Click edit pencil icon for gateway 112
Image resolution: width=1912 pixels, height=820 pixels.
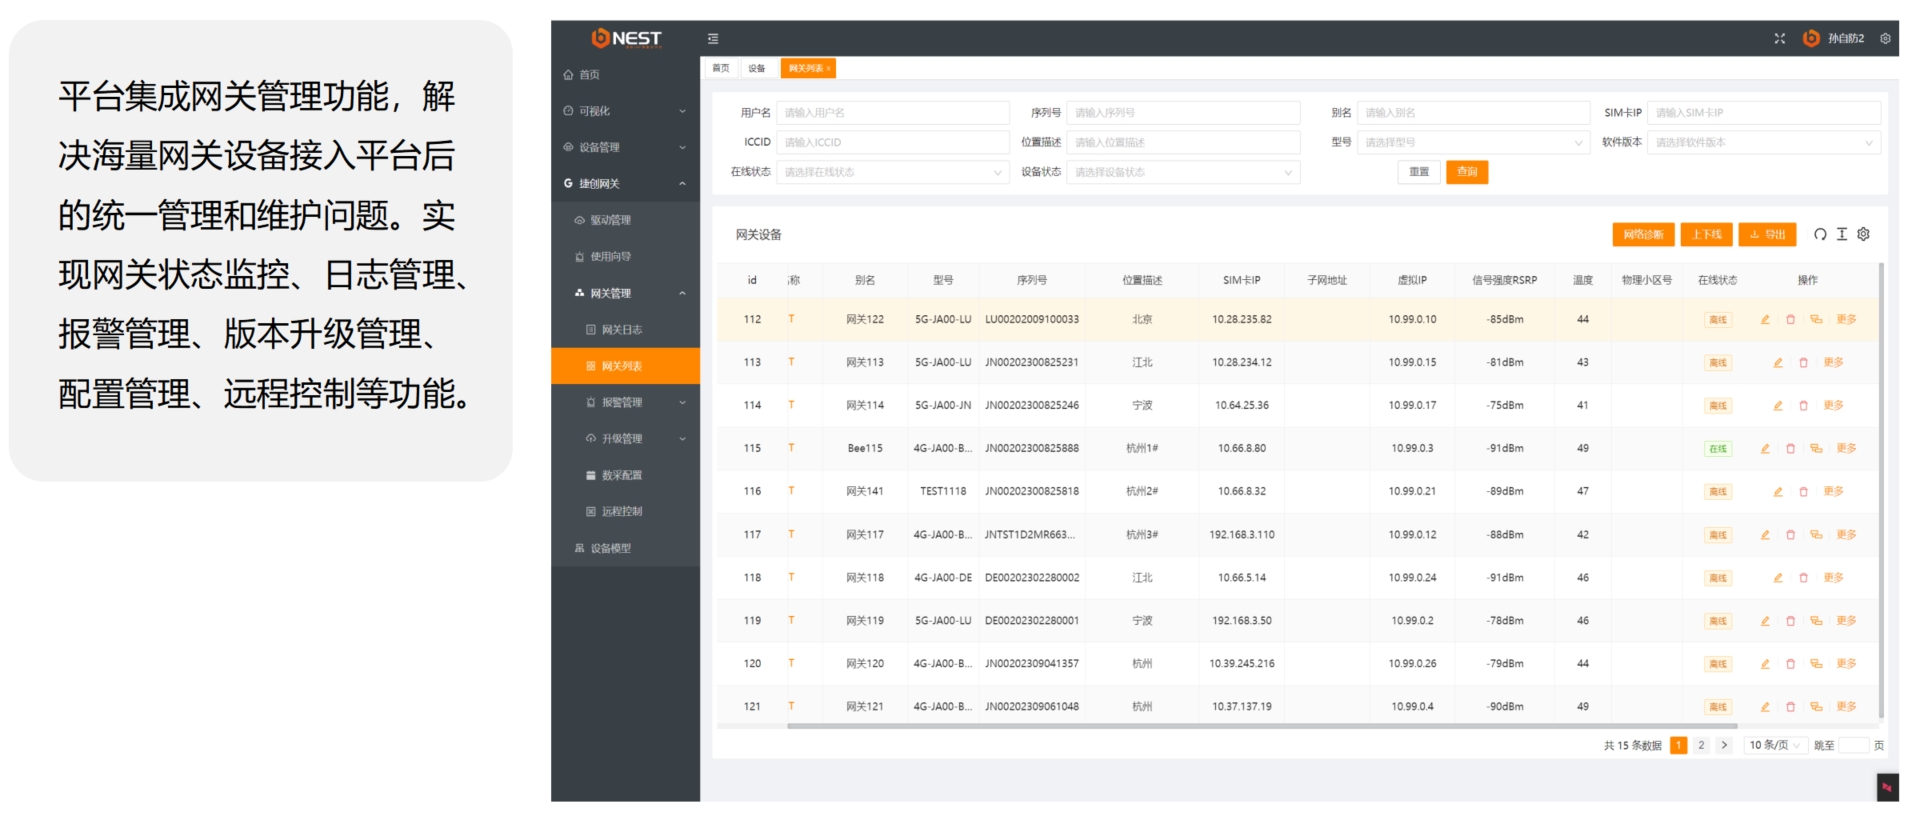coord(1765,320)
